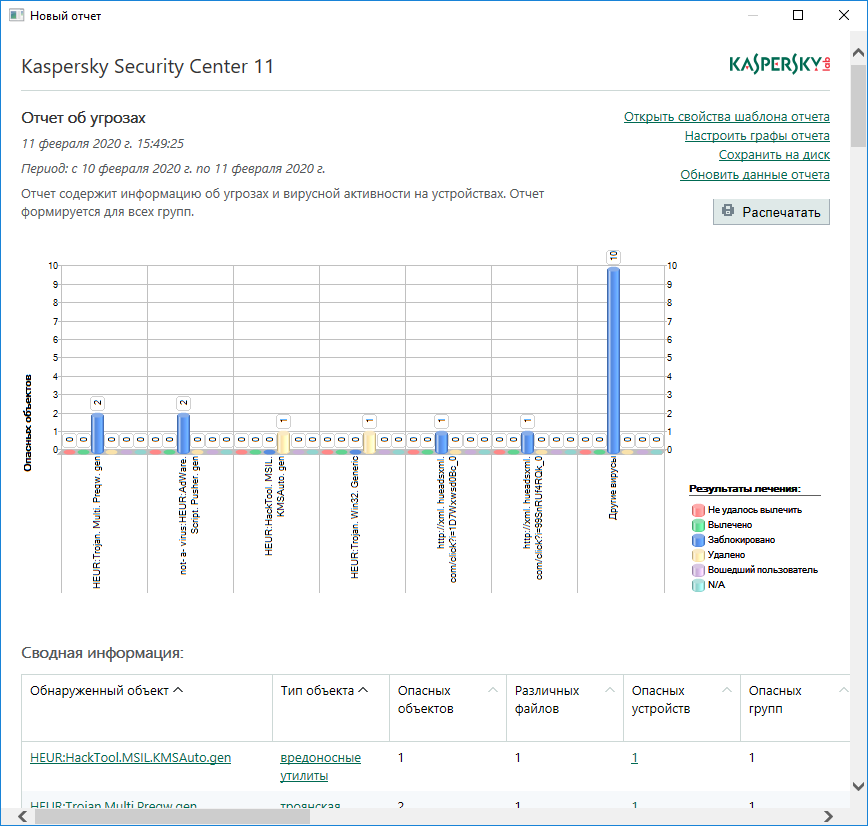
Task: Close the 'Новый отчет' window
Action: pyautogui.click(x=844, y=15)
